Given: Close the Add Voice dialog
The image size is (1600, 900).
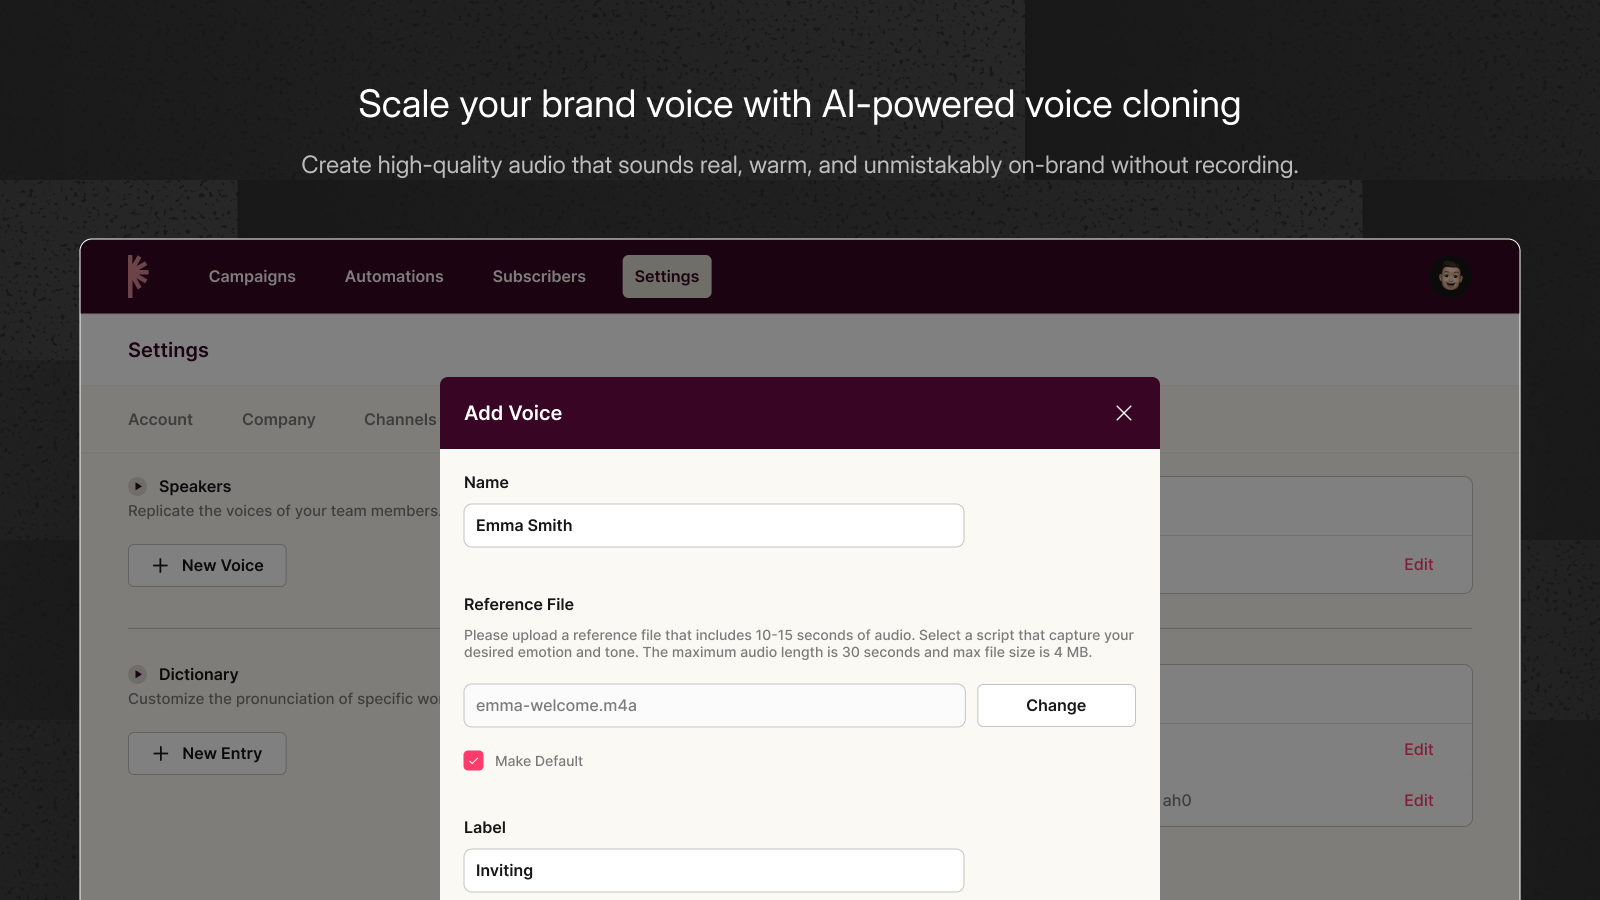Looking at the screenshot, I should 1124,413.
